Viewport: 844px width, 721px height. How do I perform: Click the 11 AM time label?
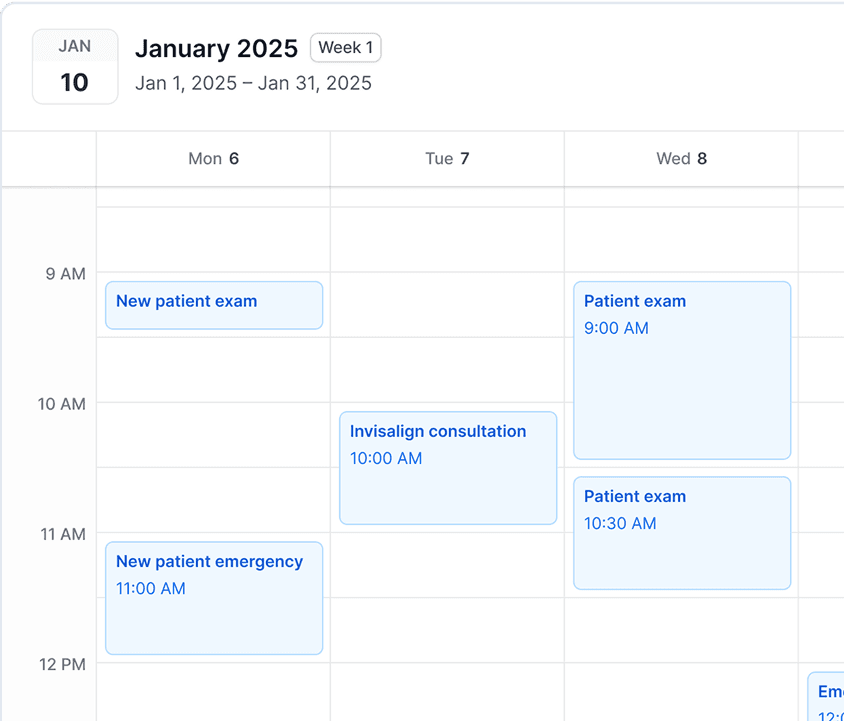(62, 534)
